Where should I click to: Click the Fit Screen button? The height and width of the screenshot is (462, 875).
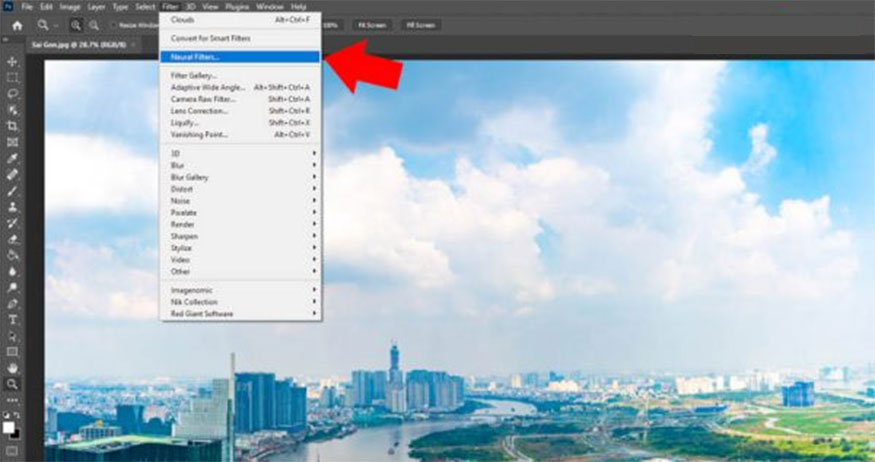click(373, 25)
